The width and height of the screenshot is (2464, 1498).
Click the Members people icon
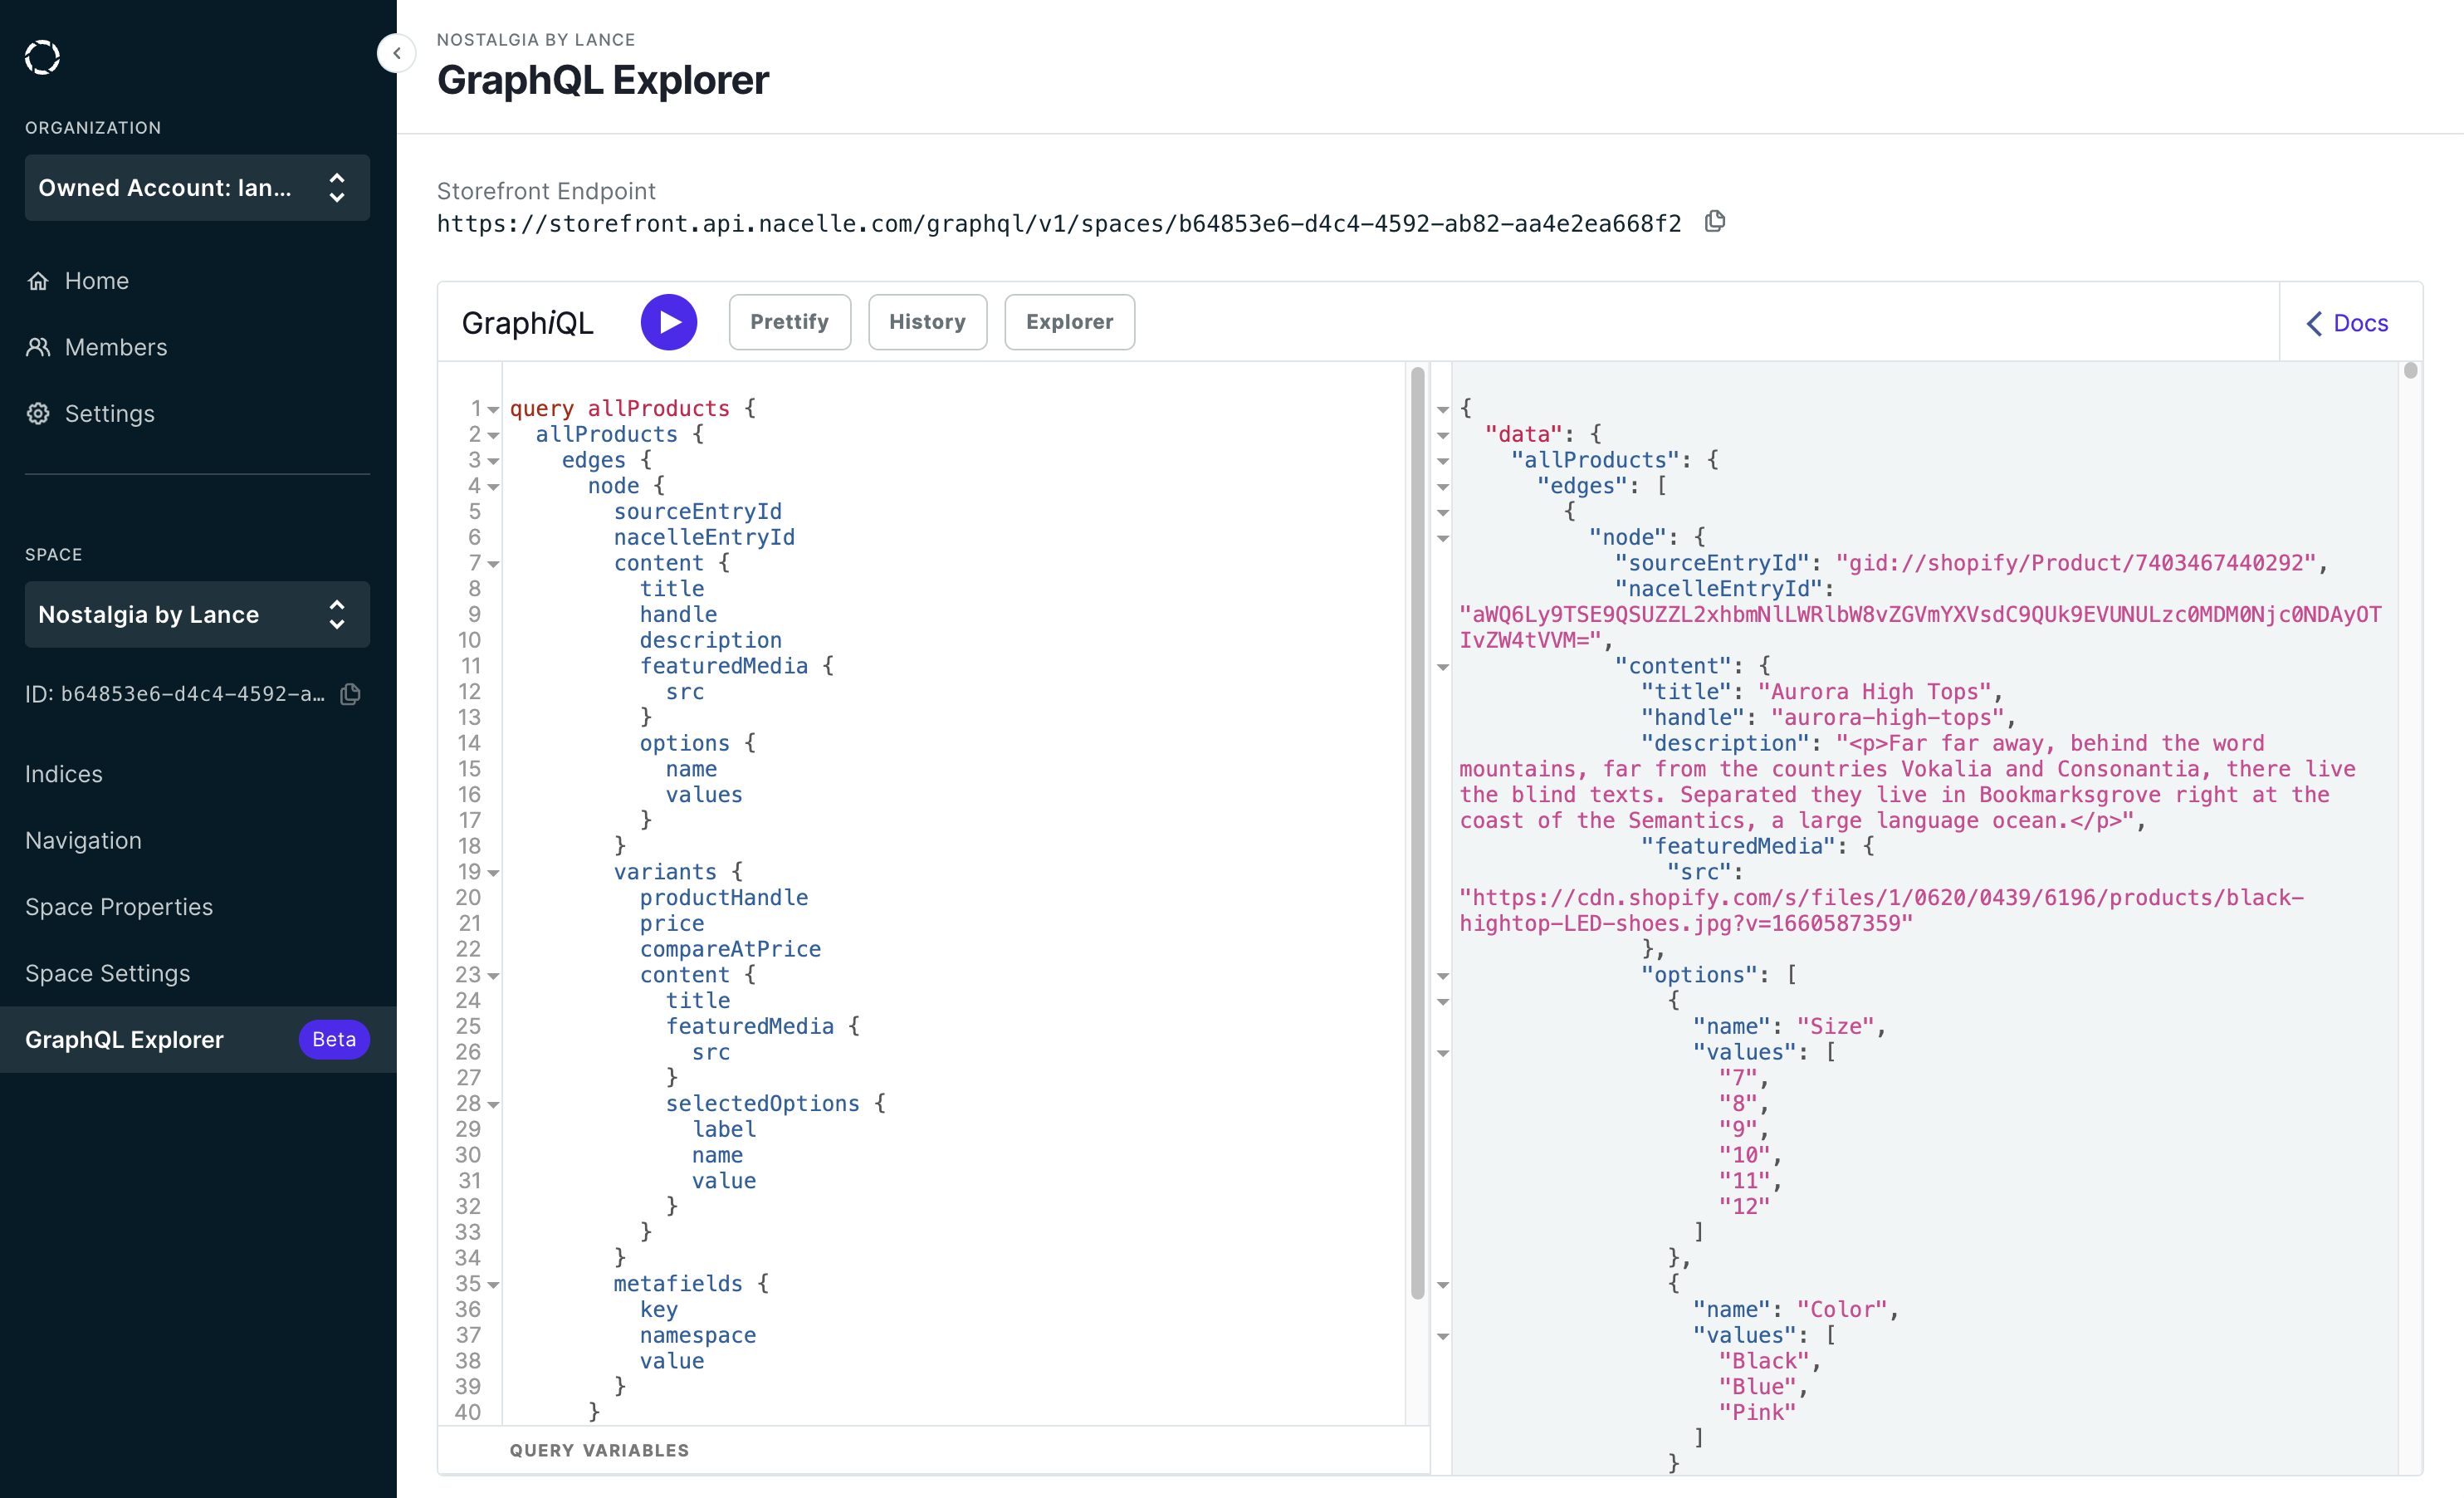coord(38,347)
